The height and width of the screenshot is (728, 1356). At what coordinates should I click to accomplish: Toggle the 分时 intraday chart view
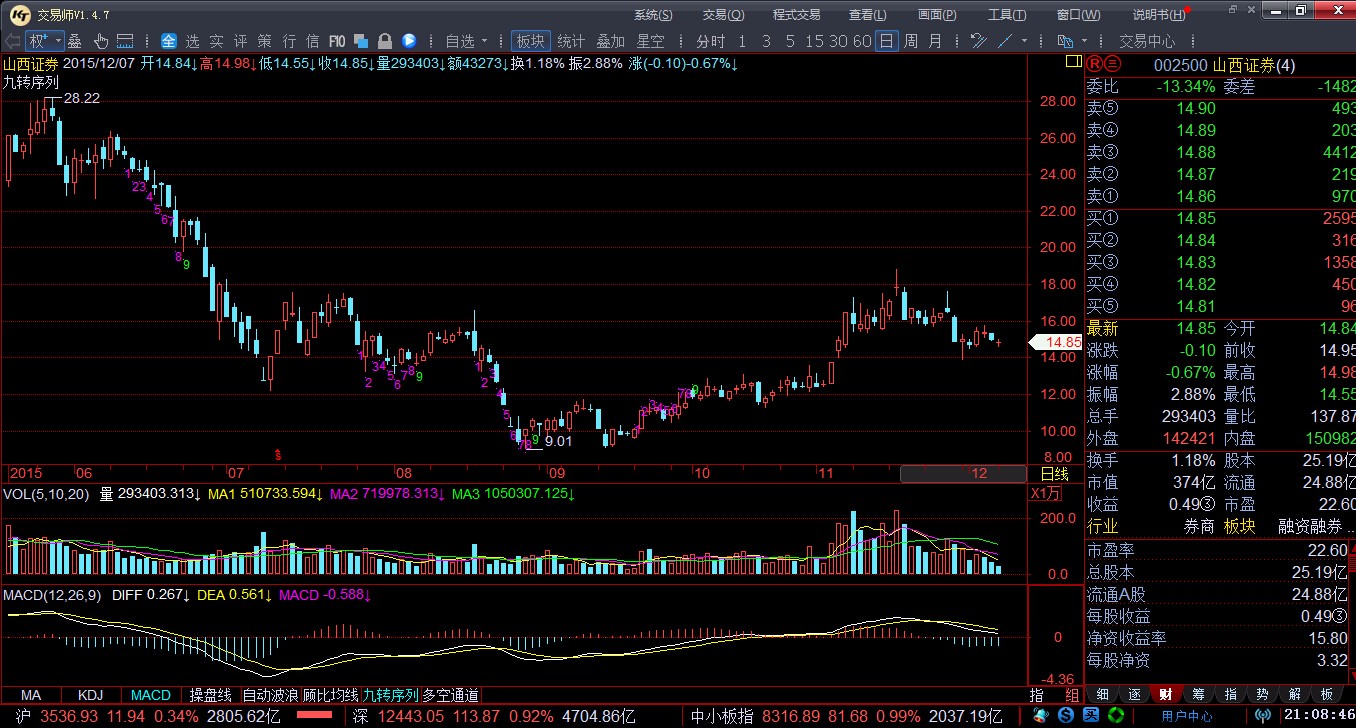(710, 41)
